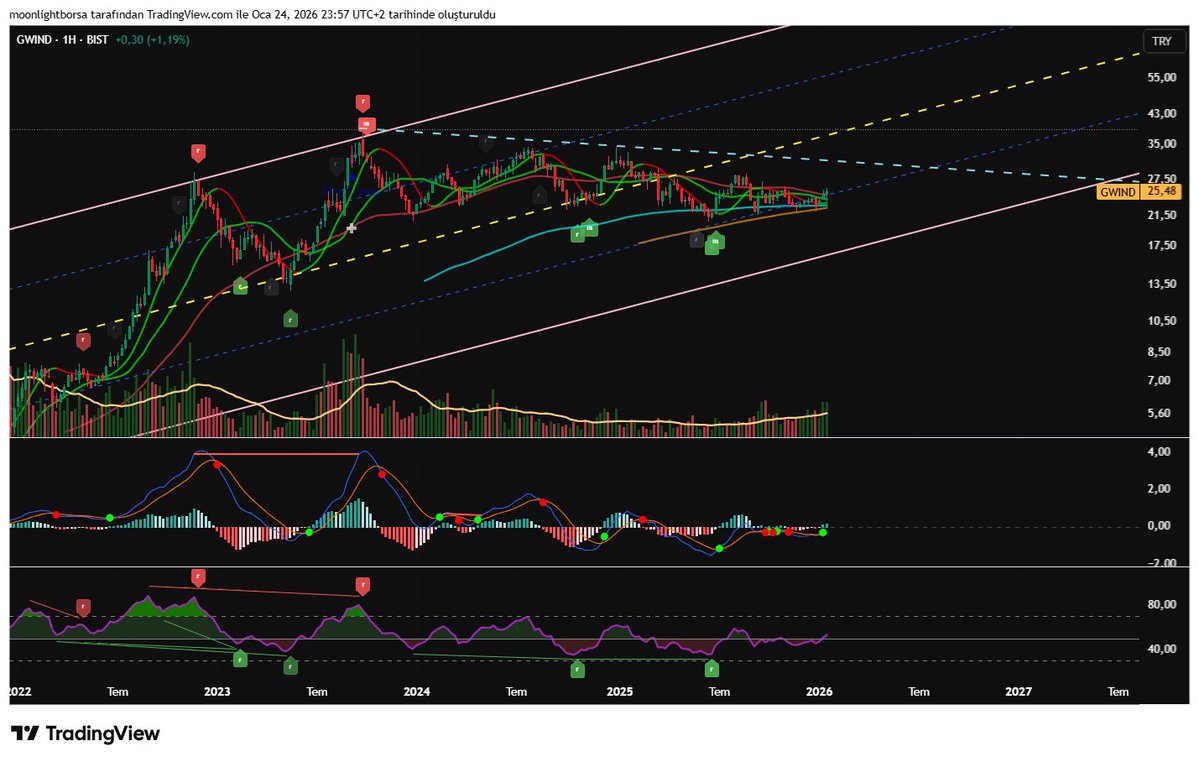Select the yellow dashed channel midline
The height and width of the screenshot is (762, 1199).
coord(574,202)
